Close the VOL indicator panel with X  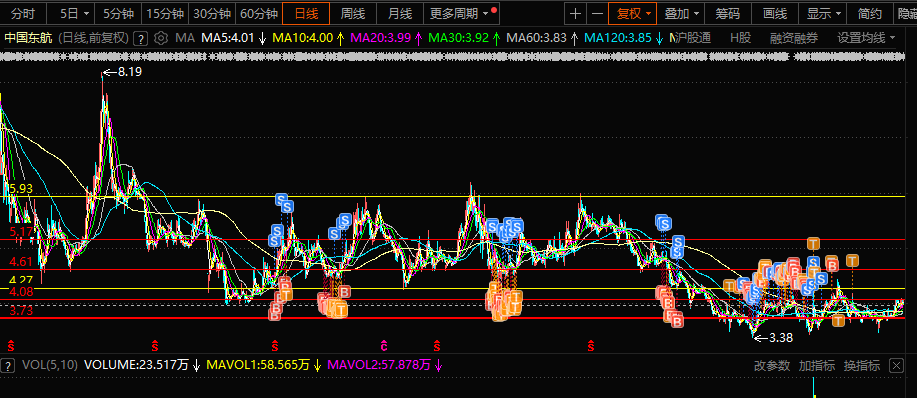[896, 366]
